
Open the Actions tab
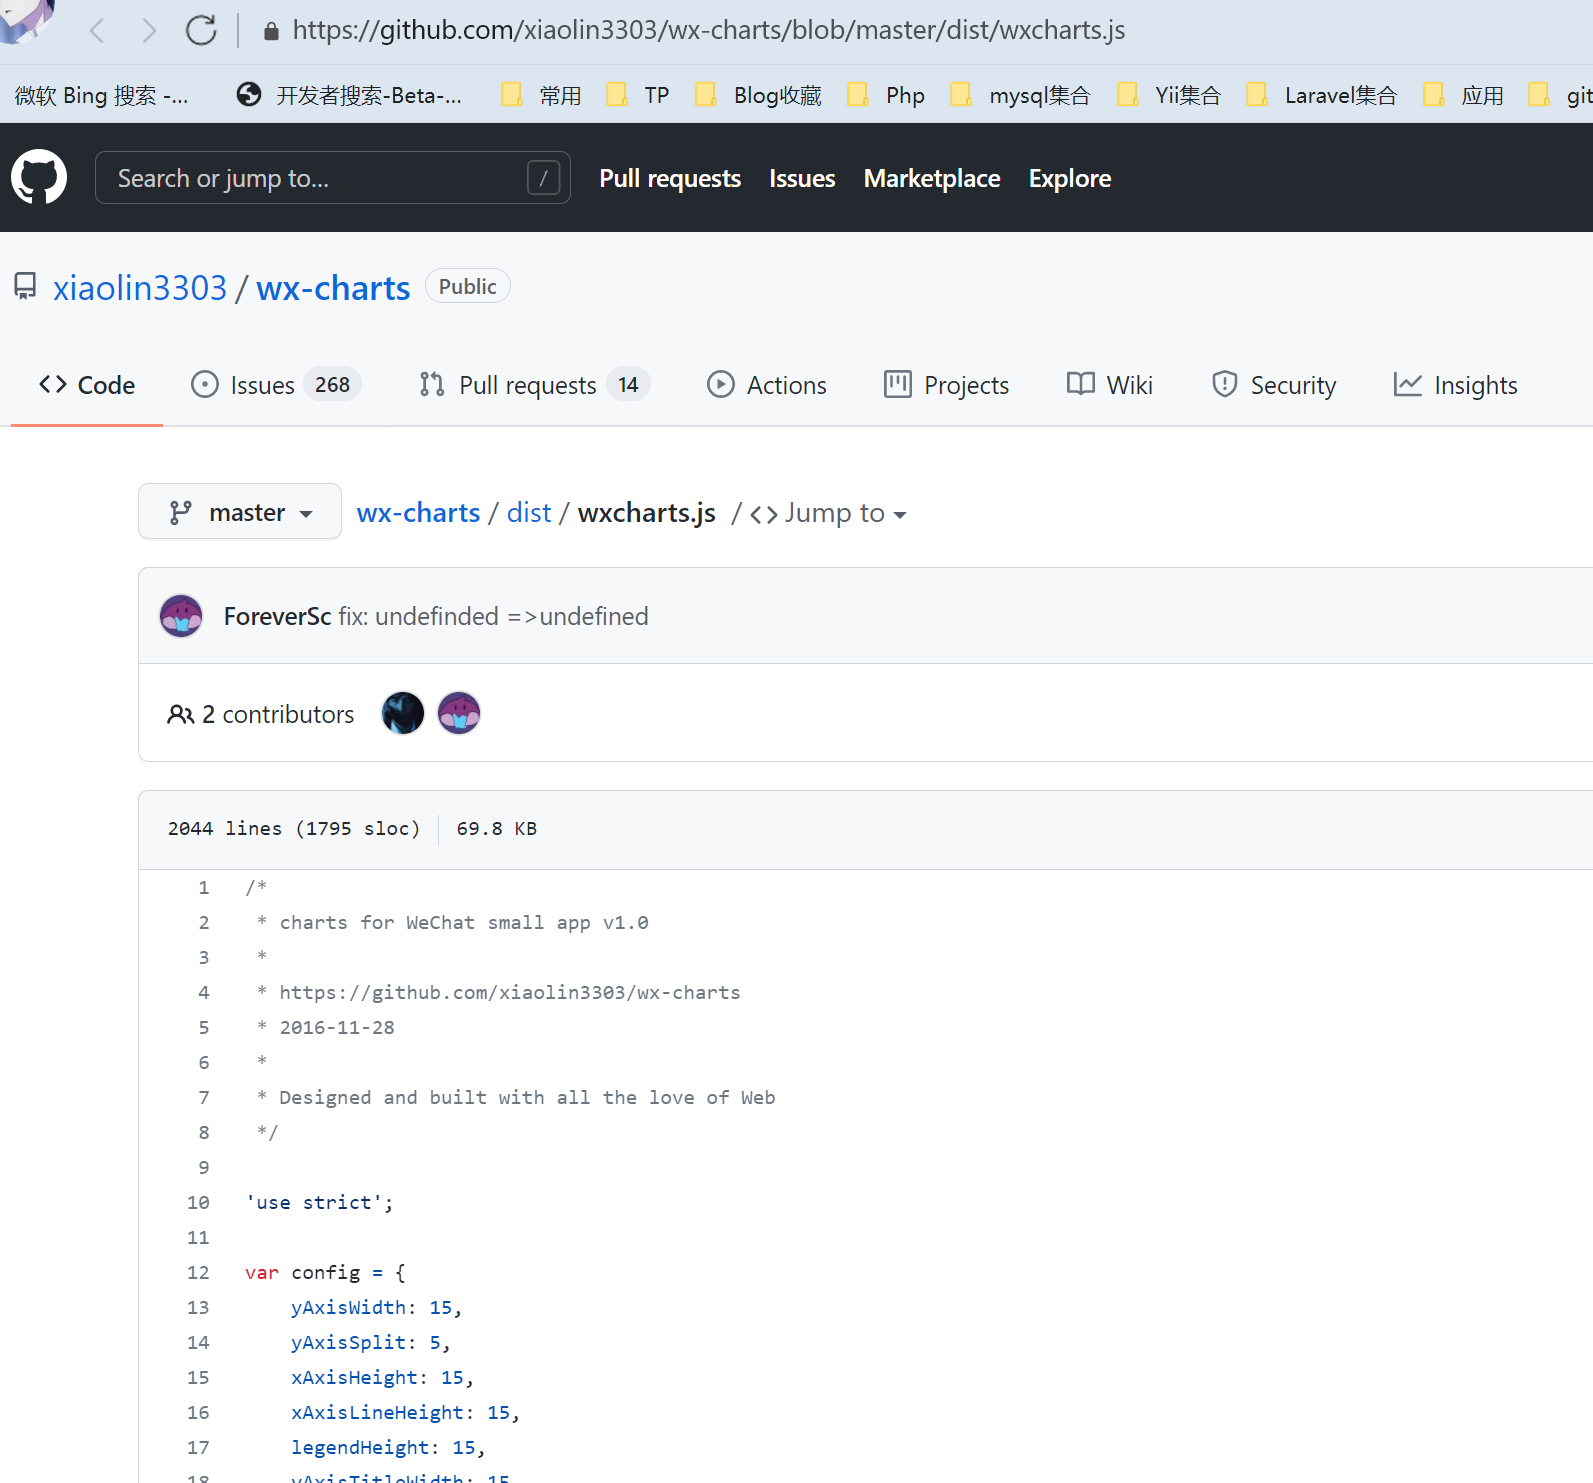tap(767, 385)
